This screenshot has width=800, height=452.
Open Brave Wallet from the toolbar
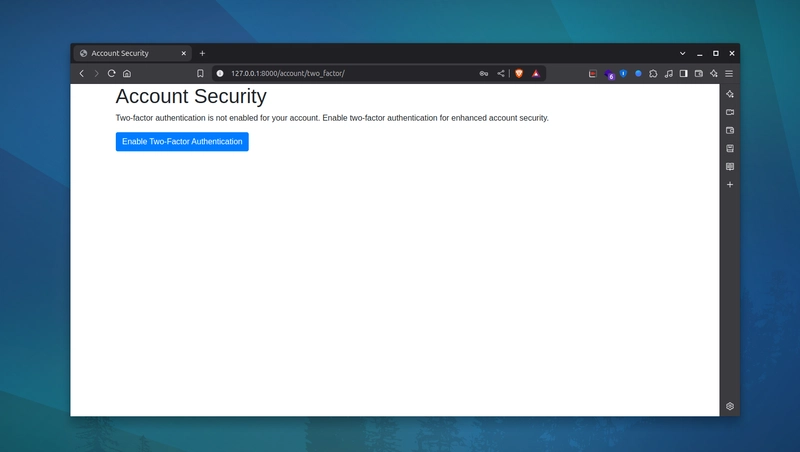698,73
